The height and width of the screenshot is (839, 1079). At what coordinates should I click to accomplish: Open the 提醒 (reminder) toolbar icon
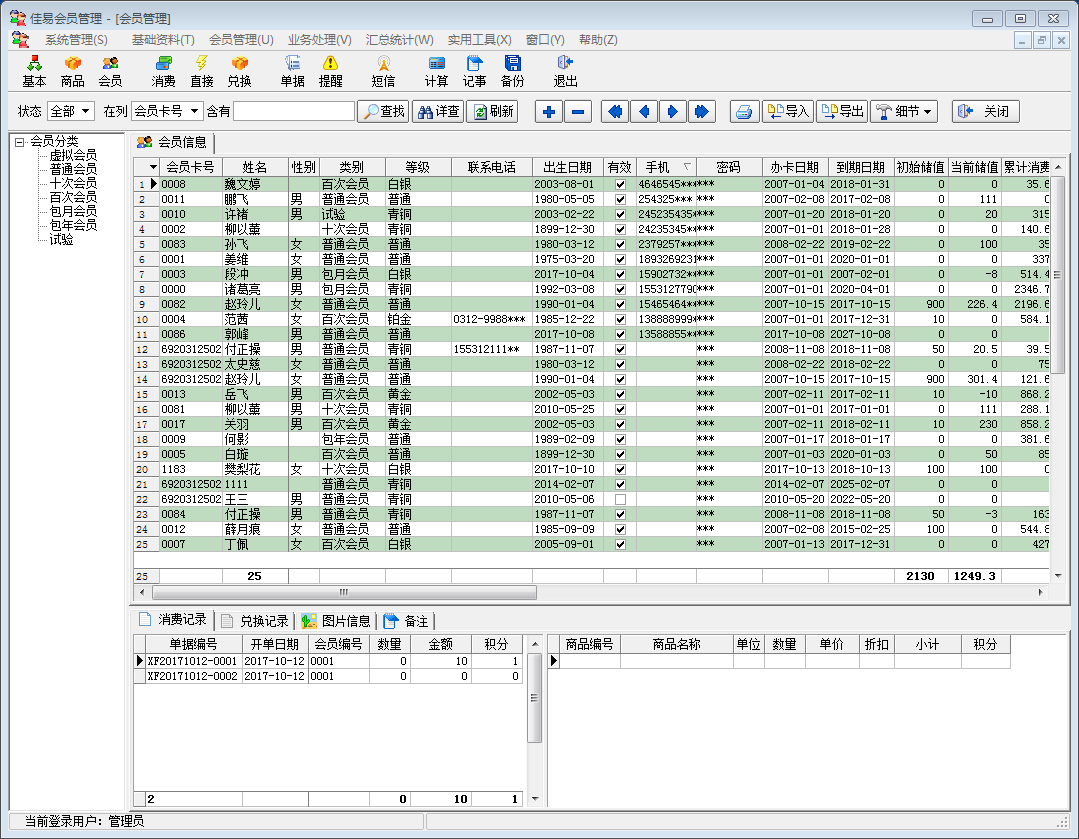330,71
